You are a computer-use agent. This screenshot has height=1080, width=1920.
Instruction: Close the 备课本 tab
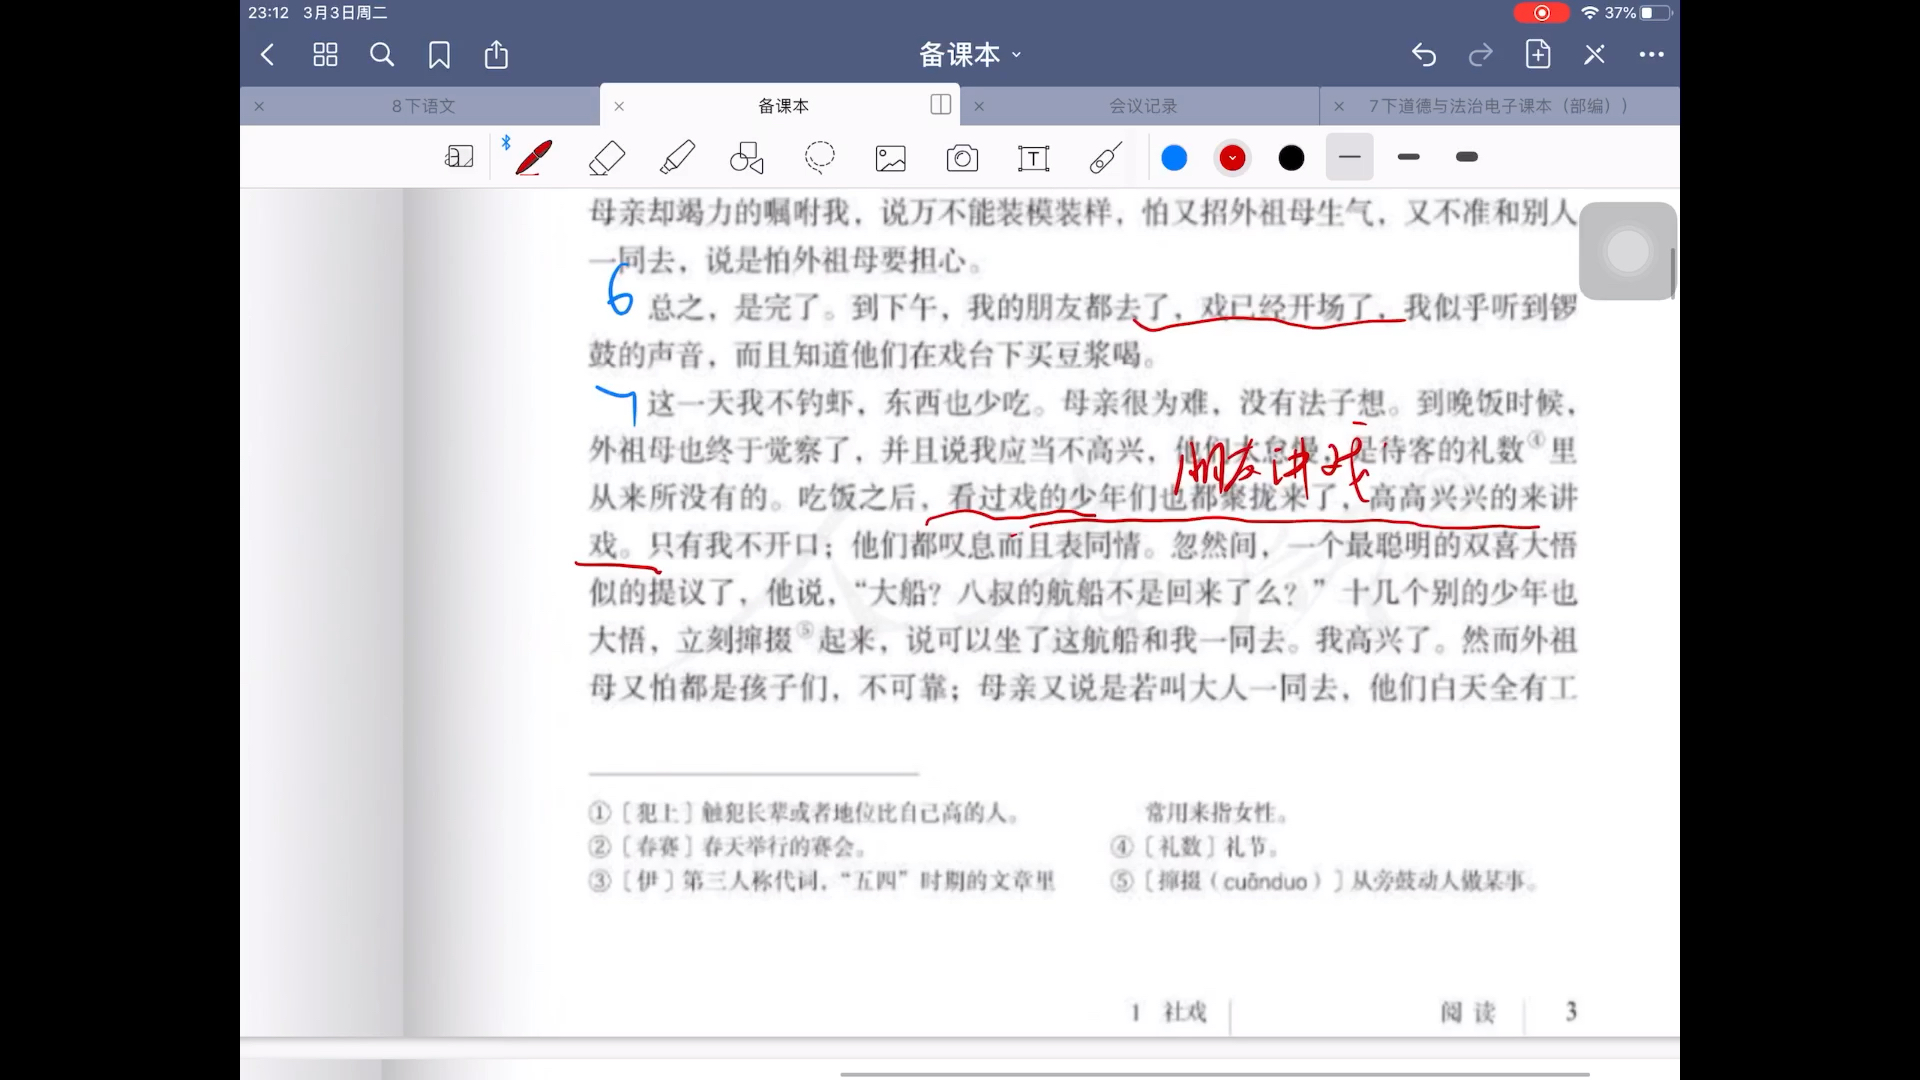click(619, 106)
